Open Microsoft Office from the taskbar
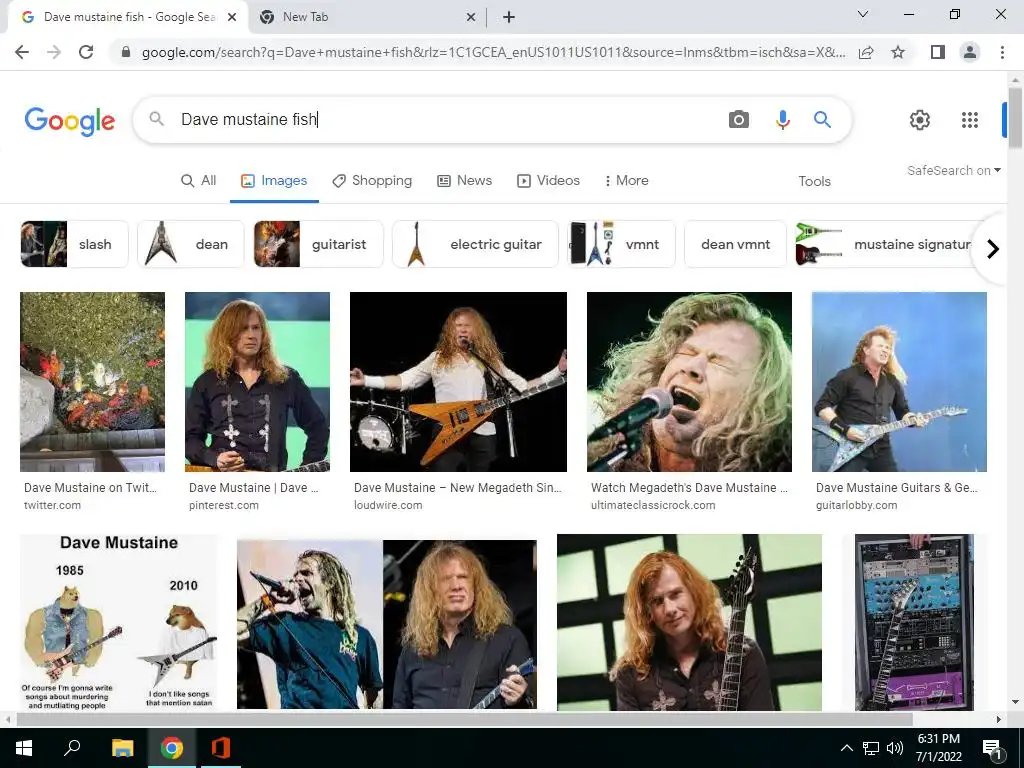 221,748
